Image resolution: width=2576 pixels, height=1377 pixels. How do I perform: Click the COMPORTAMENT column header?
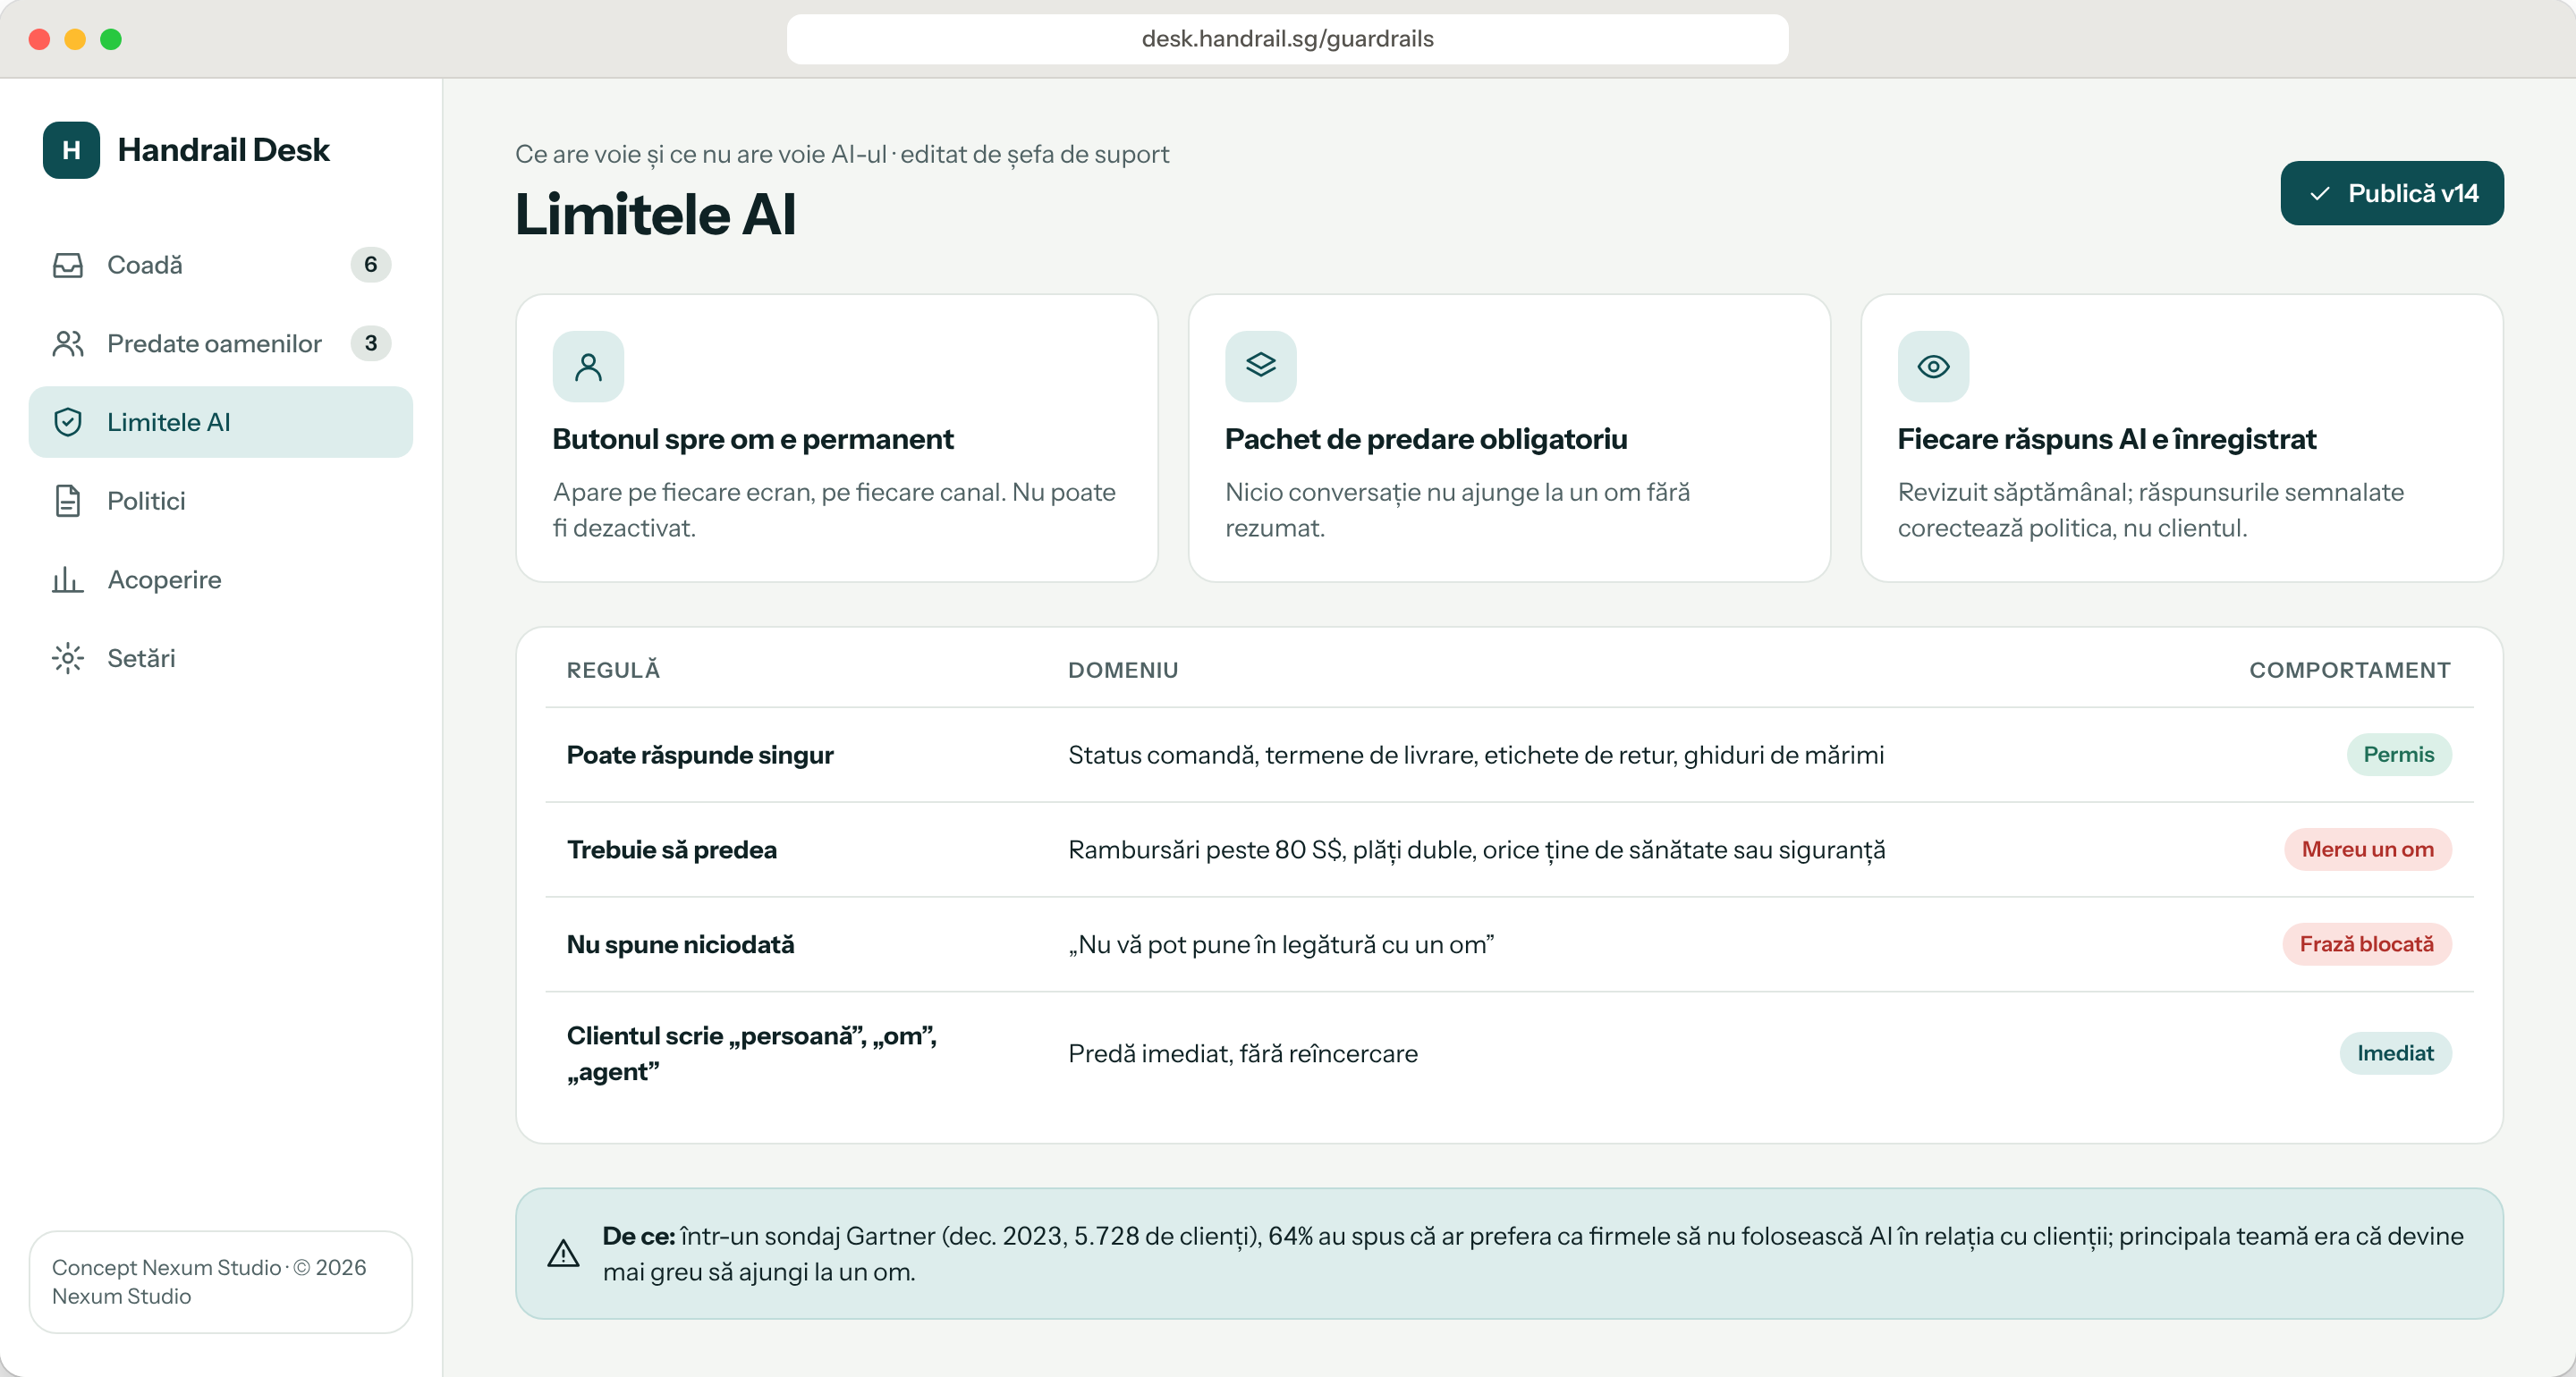click(x=2350, y=671)
